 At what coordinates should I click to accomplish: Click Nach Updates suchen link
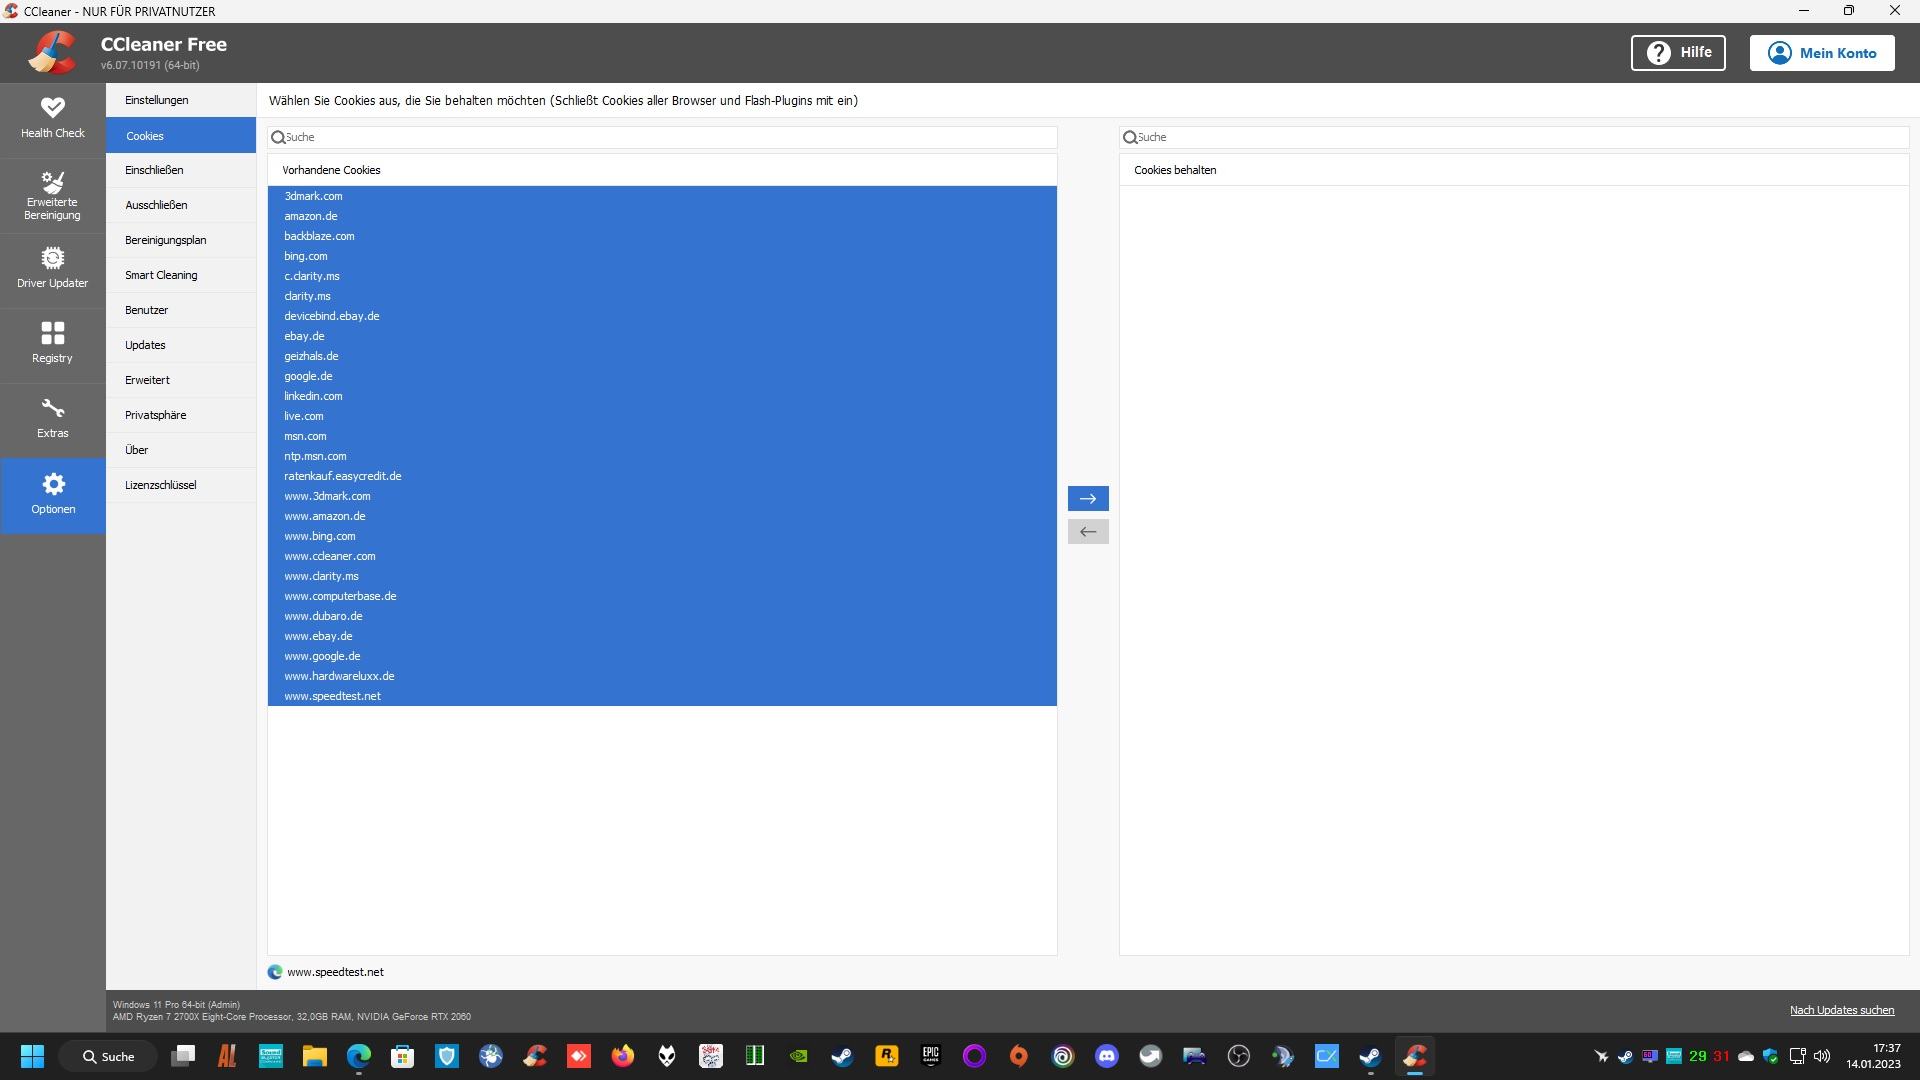pyautogui.click(x=1842, y=1010)
